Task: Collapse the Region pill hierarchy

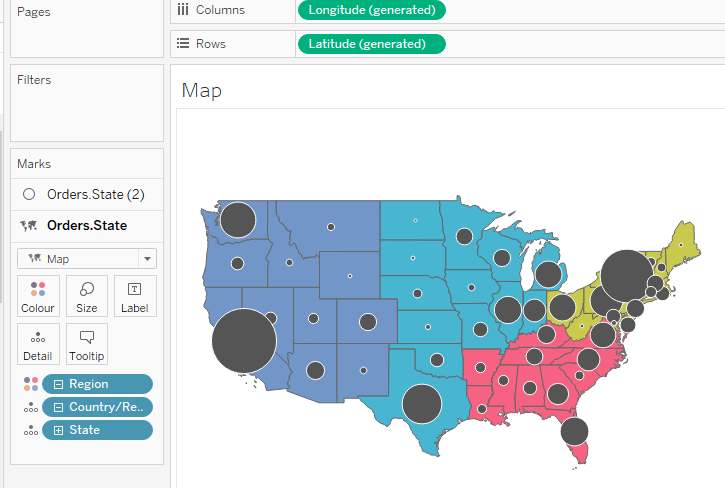Action: tap(59, 384)
